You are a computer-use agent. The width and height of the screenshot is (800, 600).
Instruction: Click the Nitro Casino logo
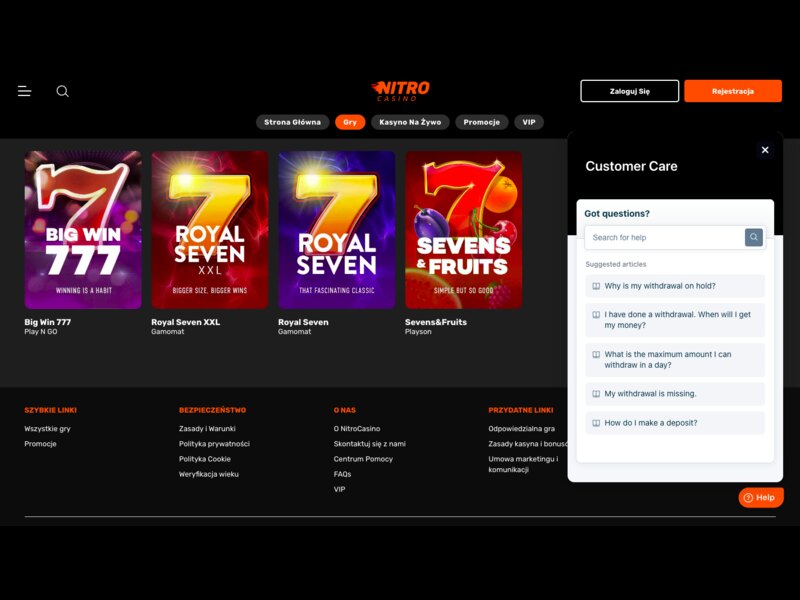pyautogui.click(x=399, y=90)
